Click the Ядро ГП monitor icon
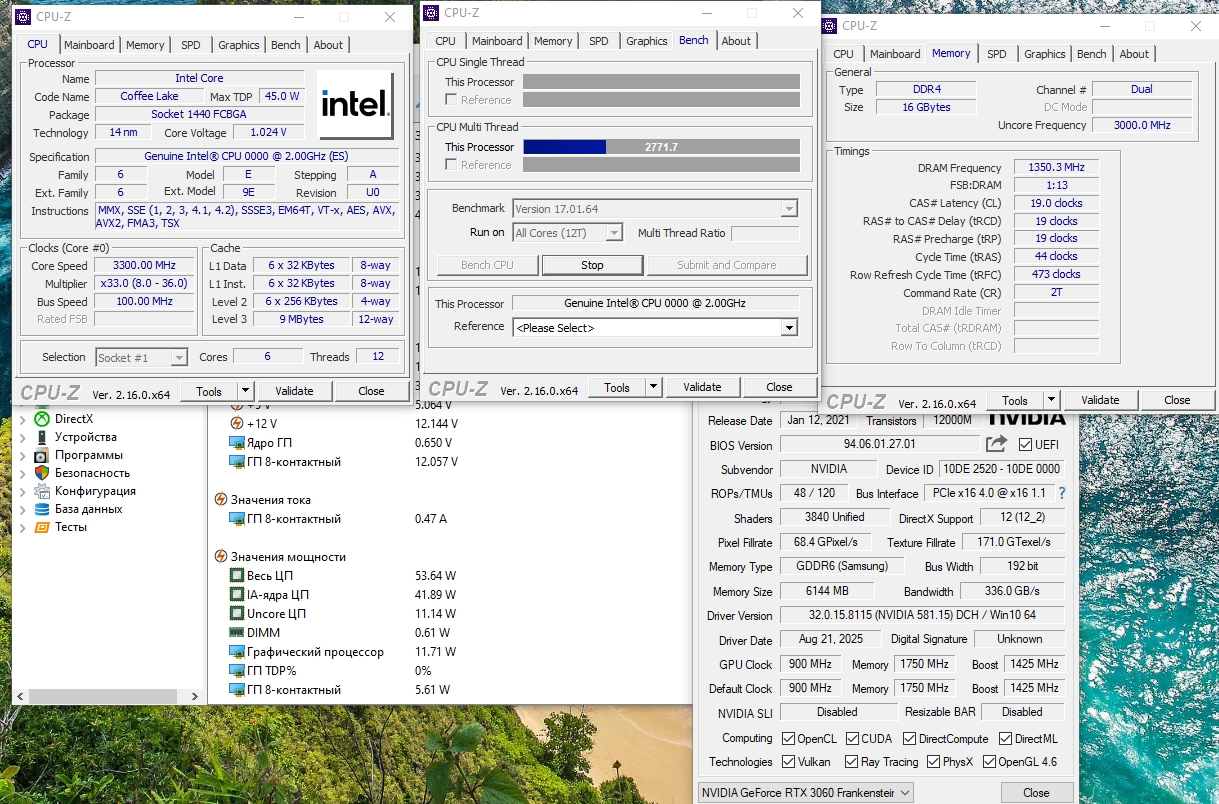This screenshot has height=804, width=1219. pos(237,443)
